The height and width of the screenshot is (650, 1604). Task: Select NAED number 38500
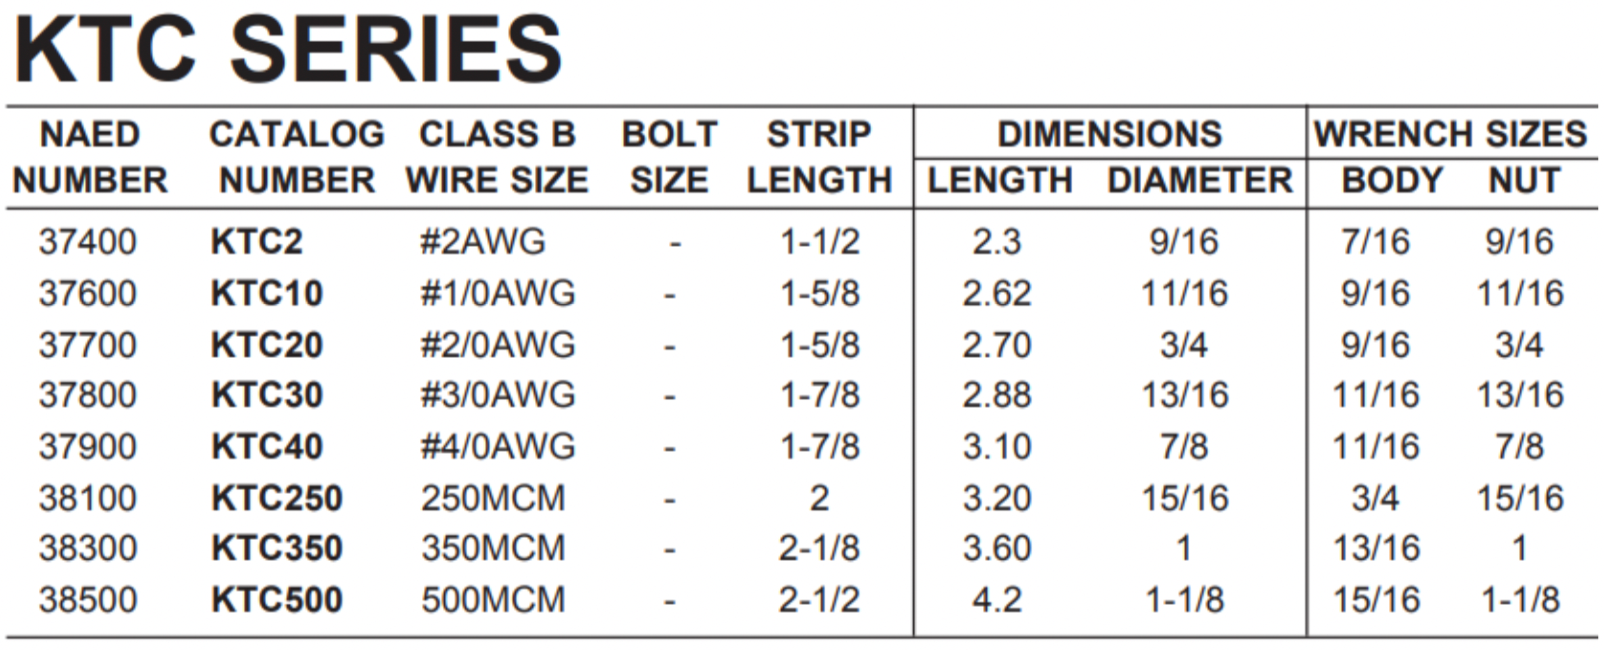(88, 600)
